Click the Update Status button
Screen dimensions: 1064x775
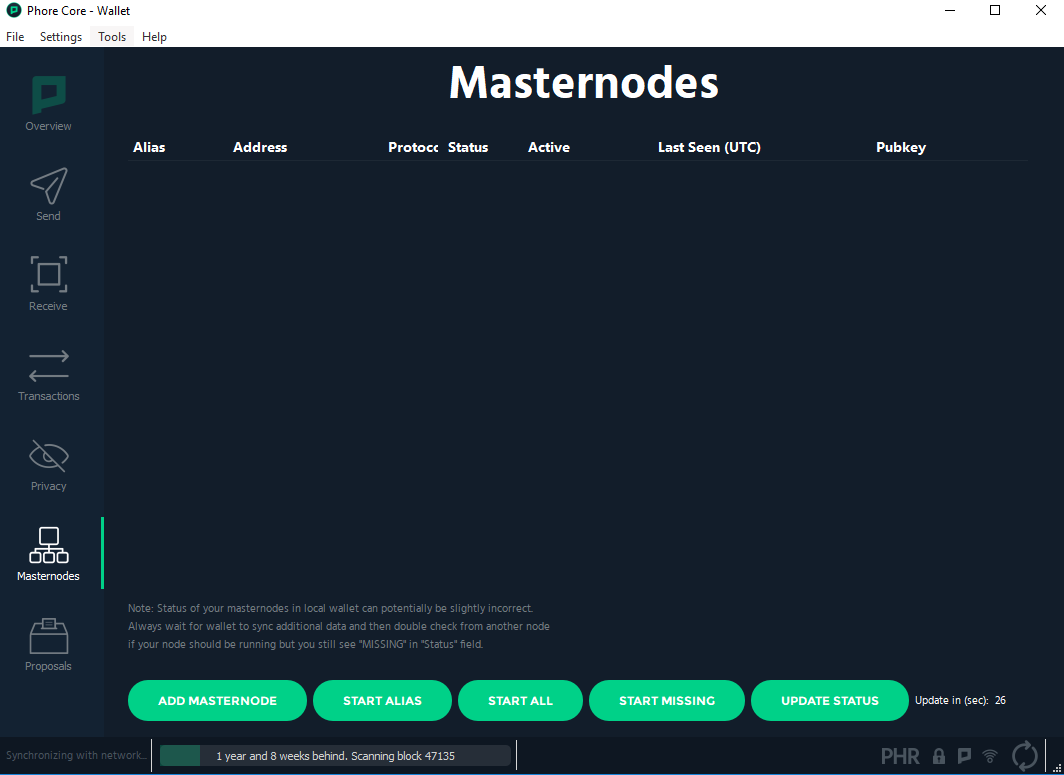830,700
